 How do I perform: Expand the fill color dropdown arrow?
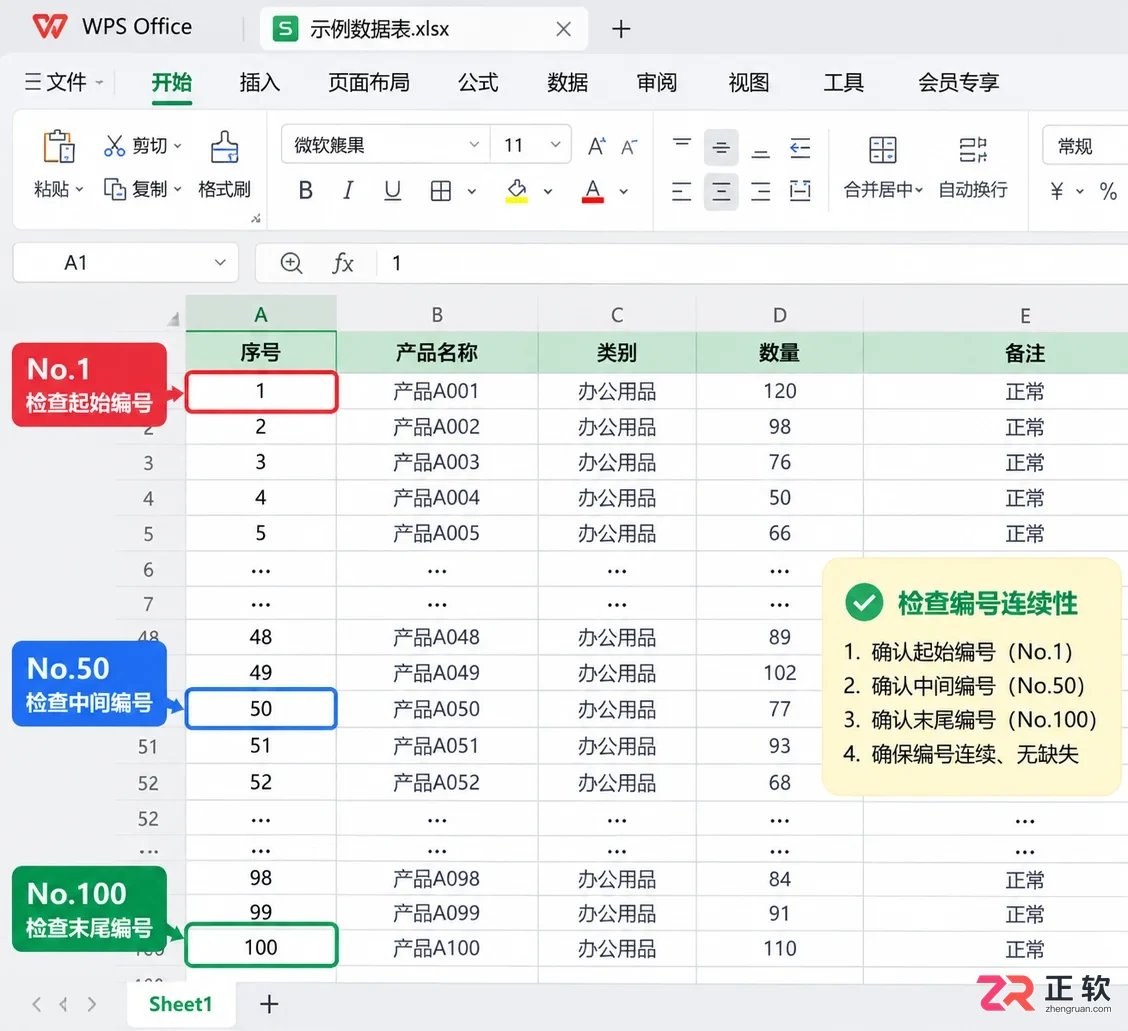pyautogui.click(x=548, y=191)
